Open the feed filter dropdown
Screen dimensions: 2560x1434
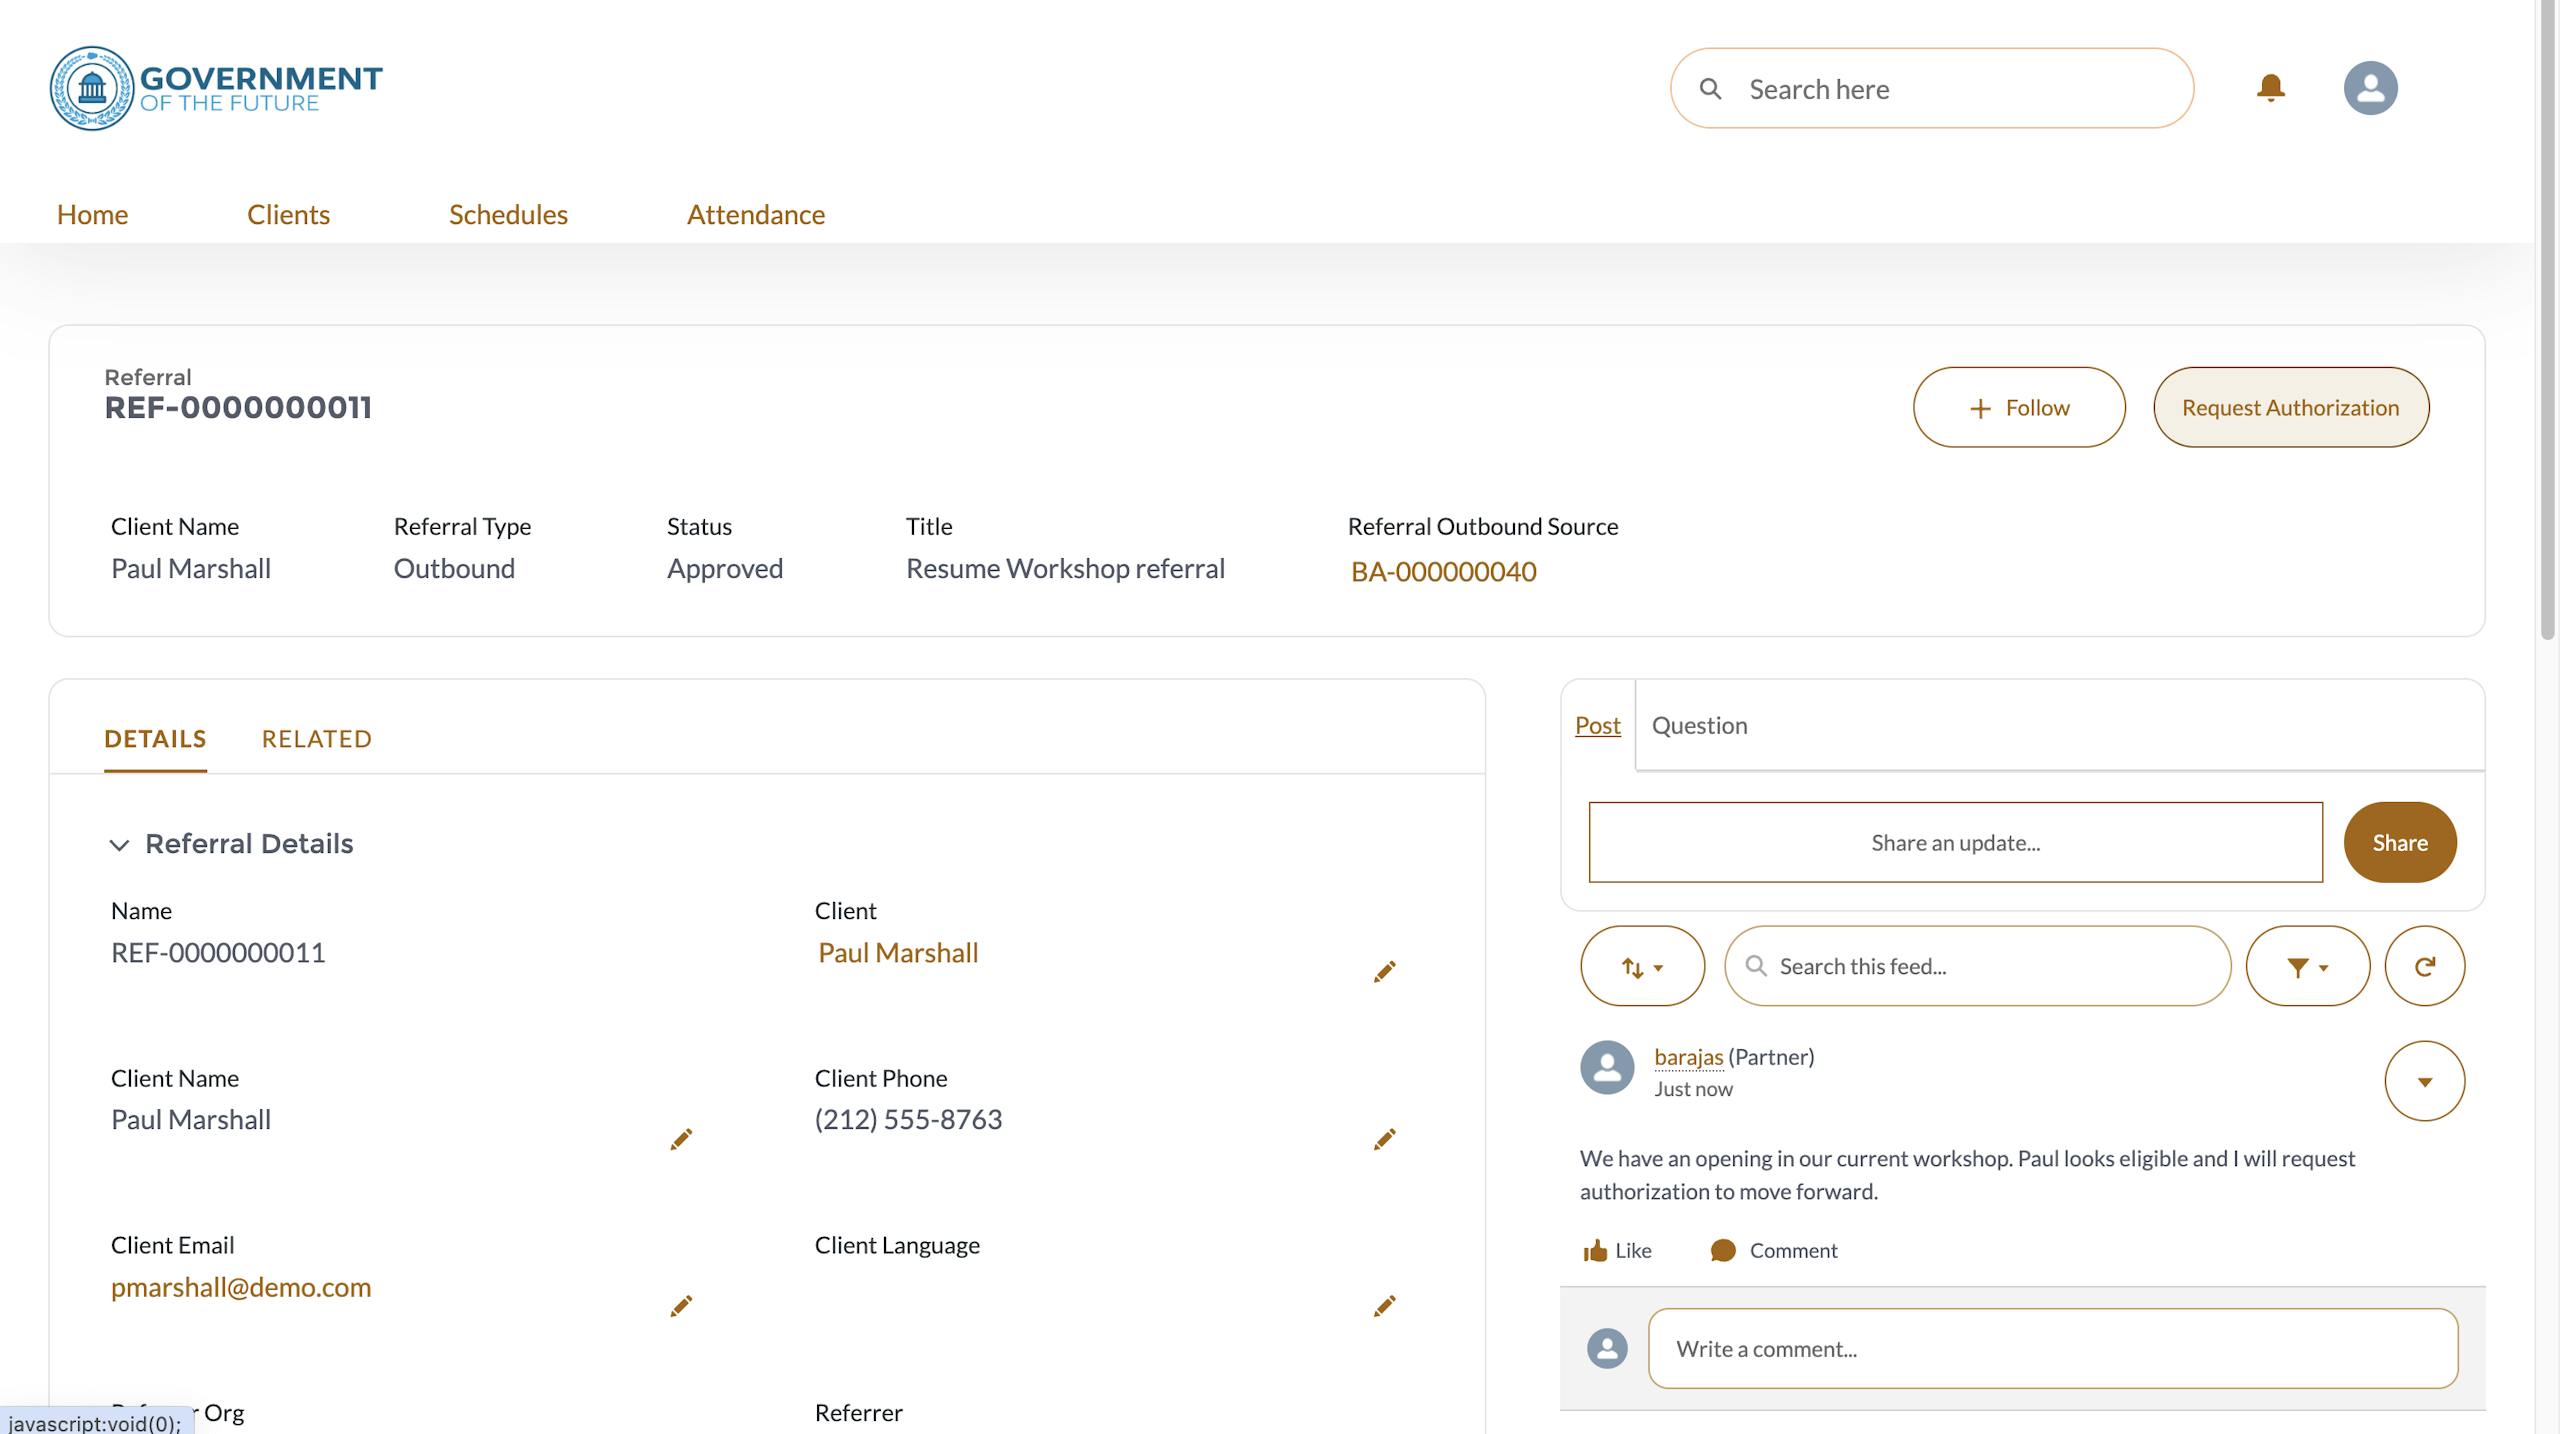(2307, 966)
